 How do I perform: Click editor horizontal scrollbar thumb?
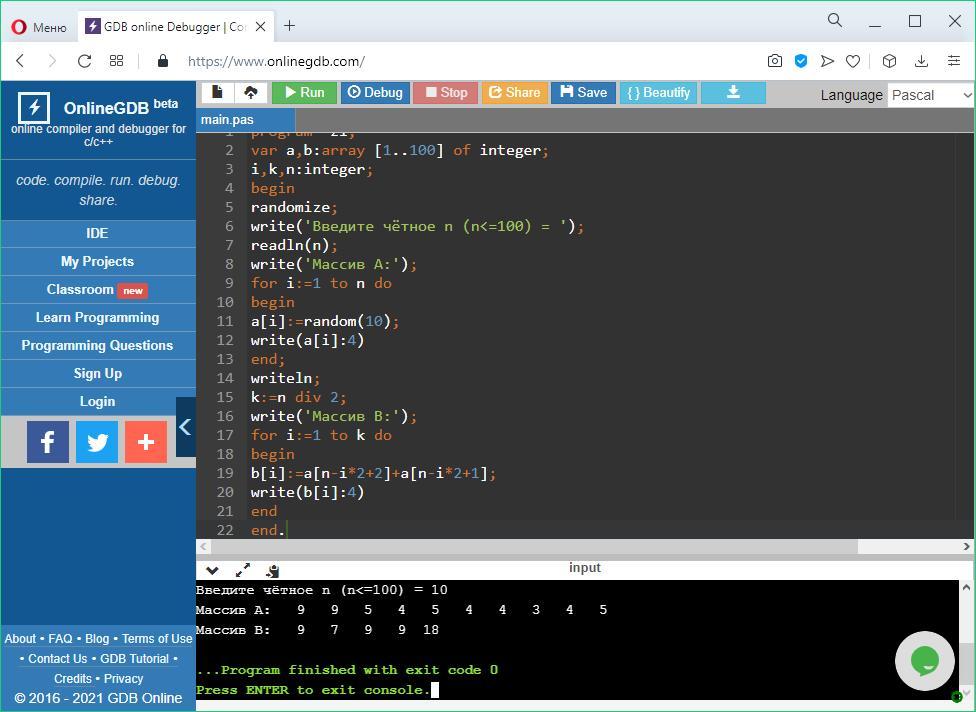point(534,546)
